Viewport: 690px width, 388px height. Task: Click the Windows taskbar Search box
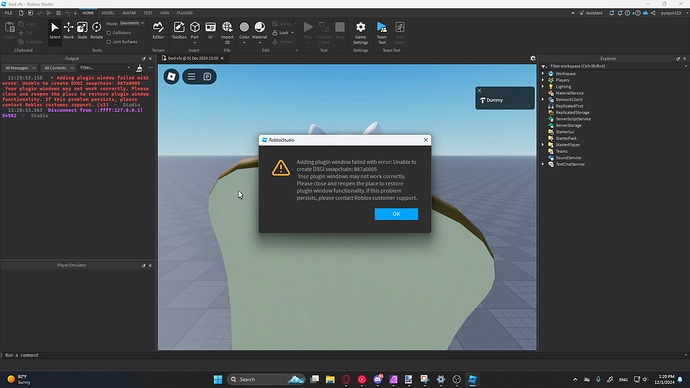point(266,379)
